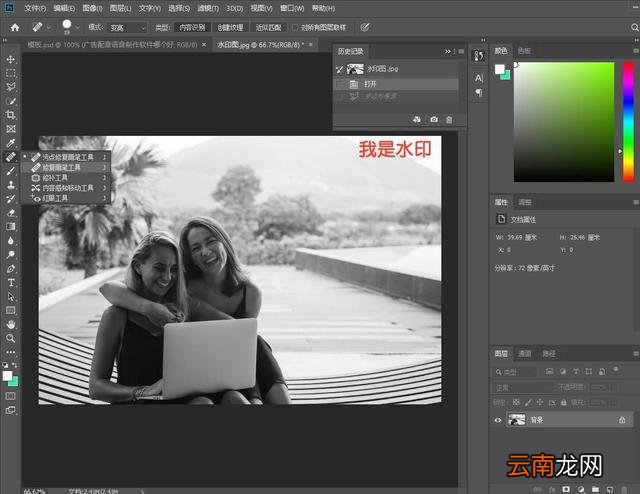Open Properties panel flyout menu
This screenshot has width=640, height=494.
point(636,202)
